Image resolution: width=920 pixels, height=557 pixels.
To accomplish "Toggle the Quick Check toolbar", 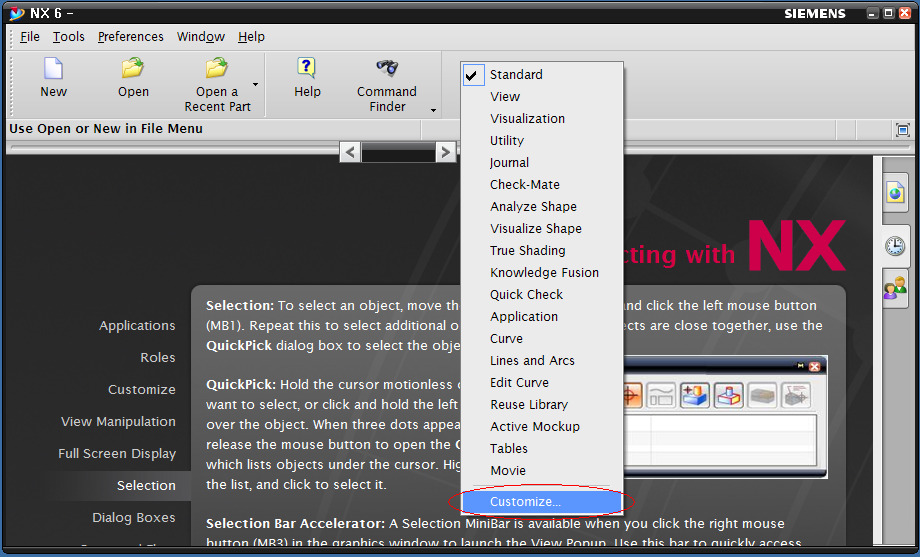I will coord(542,295).
